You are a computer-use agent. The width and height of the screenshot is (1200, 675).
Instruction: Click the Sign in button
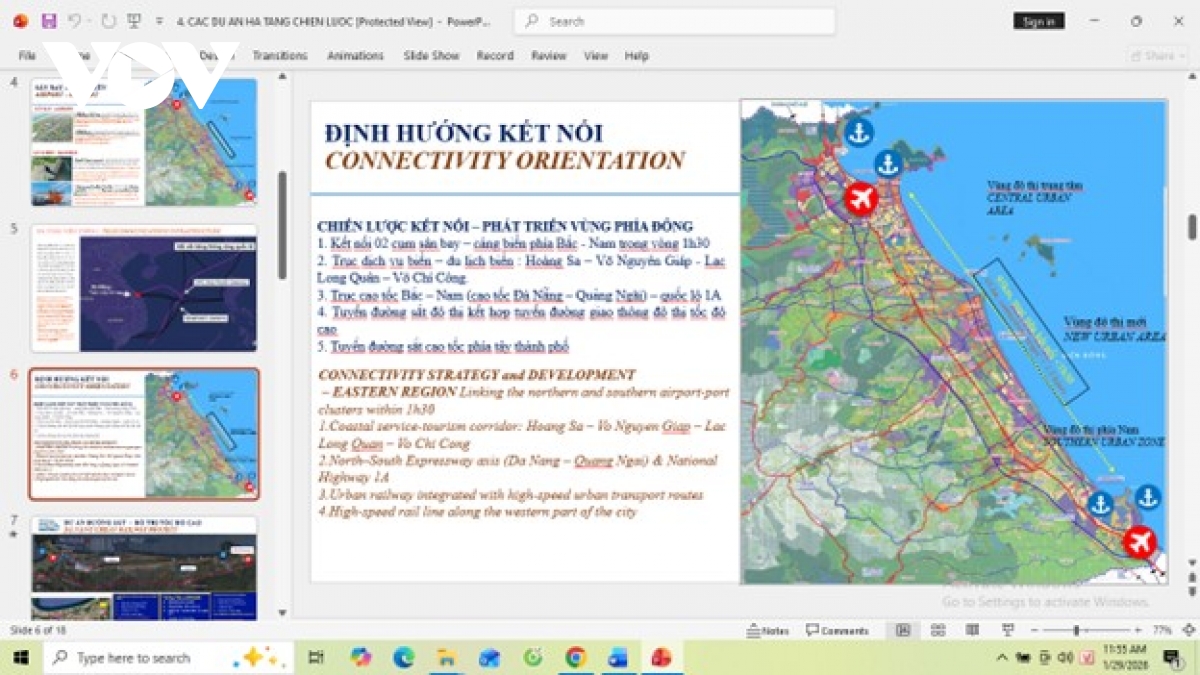coord(1039,21)
